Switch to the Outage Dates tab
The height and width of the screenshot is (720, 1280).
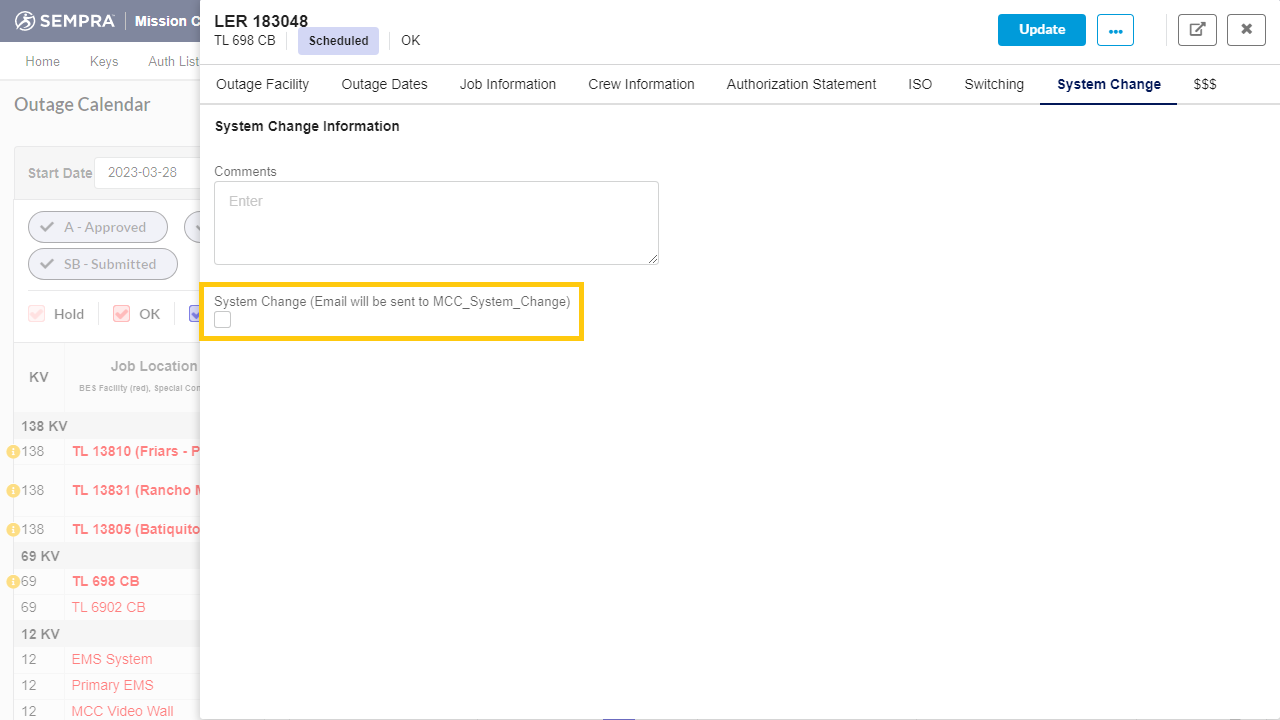pyautogui.click(x=384, y=84)
